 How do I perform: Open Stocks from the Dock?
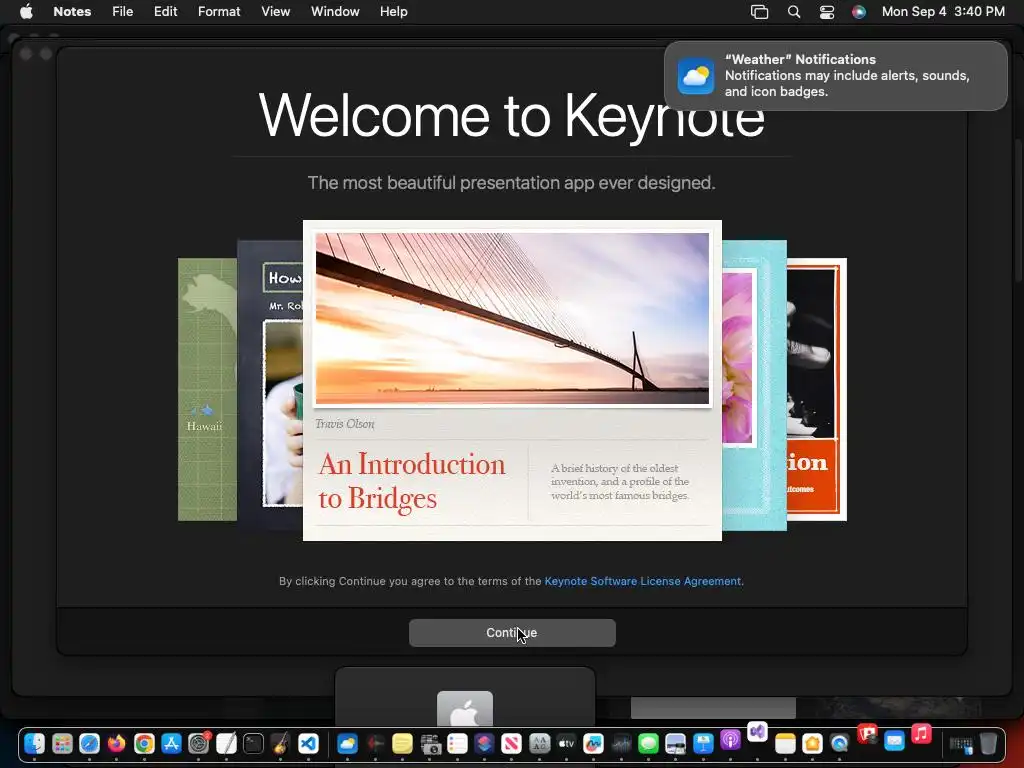pyautogui.click(x=621, y=743)
